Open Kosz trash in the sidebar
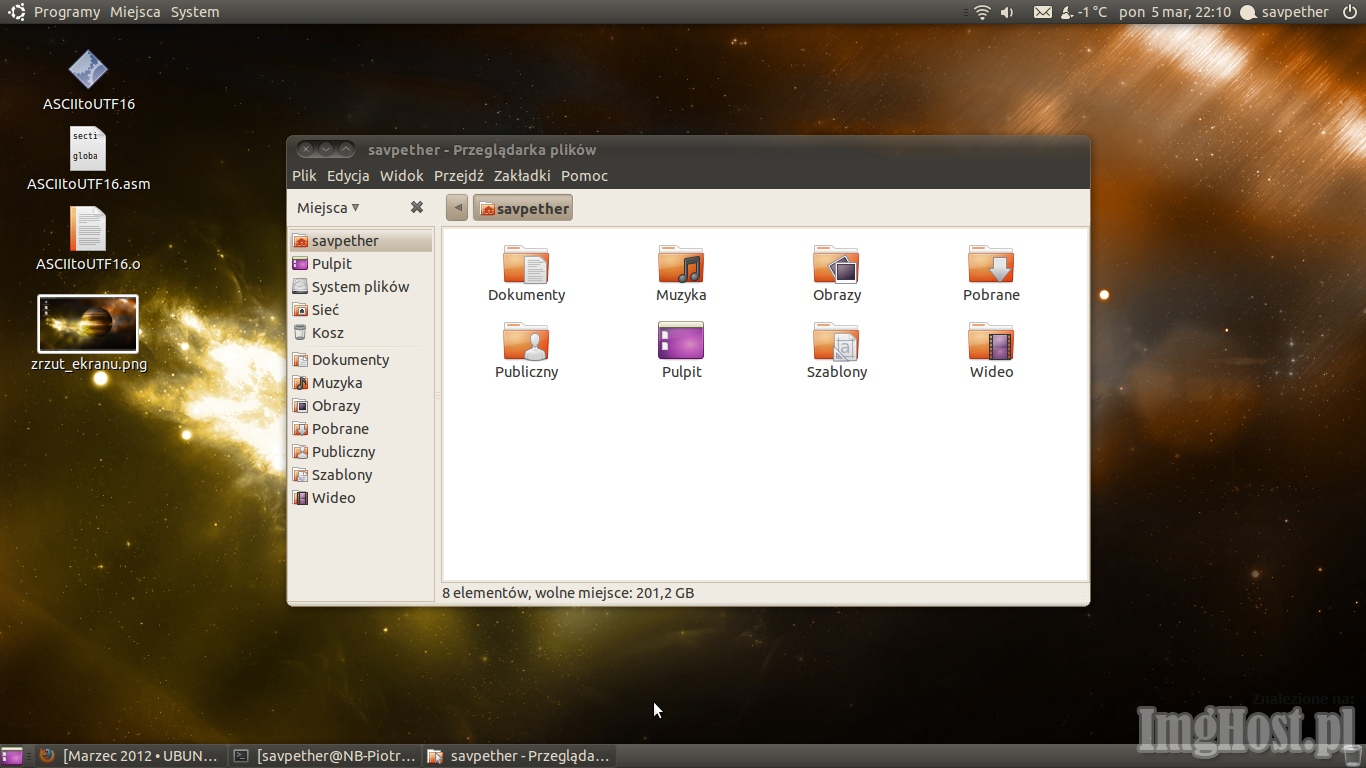1366x768 pixels. click(x=361, y=333)
